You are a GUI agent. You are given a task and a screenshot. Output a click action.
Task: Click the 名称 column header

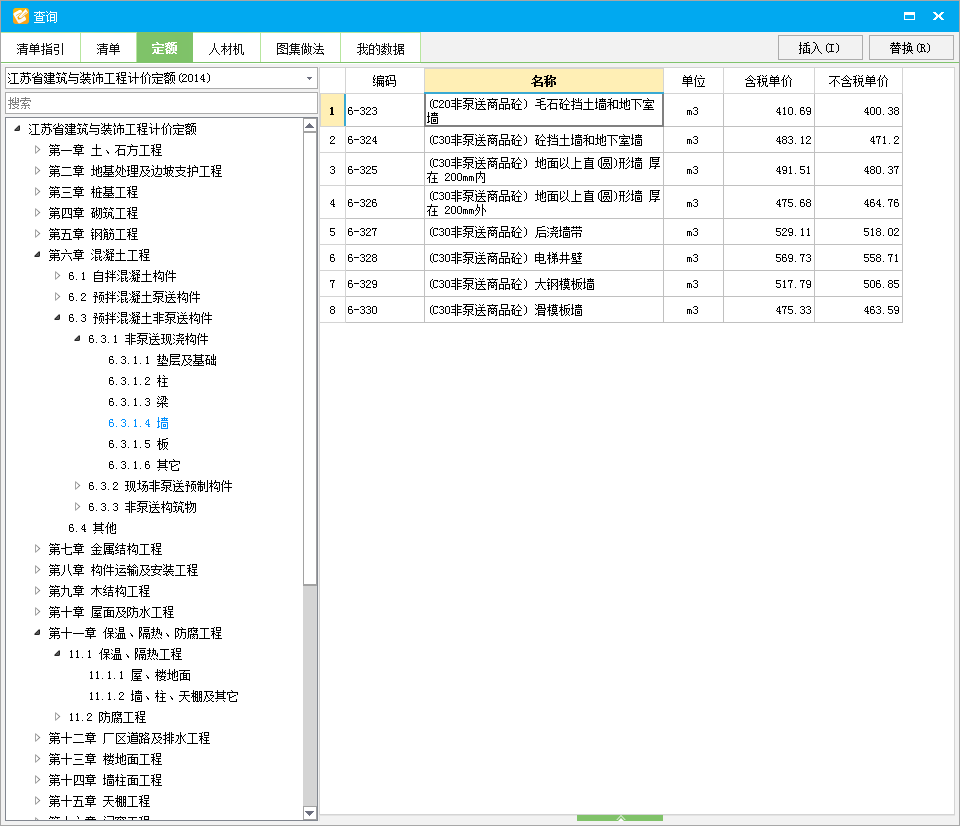pos(544,81)
